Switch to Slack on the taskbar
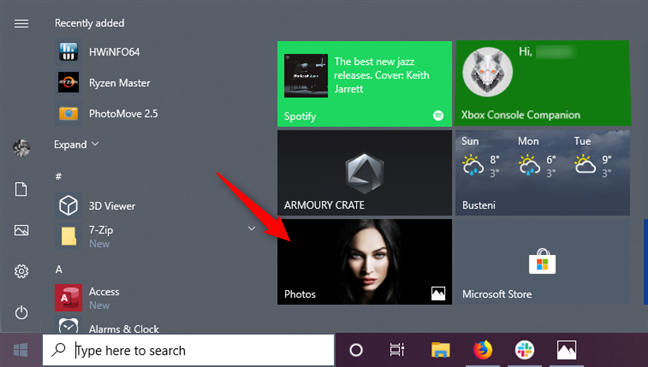648x367 pixels. [x=524, y=350]
